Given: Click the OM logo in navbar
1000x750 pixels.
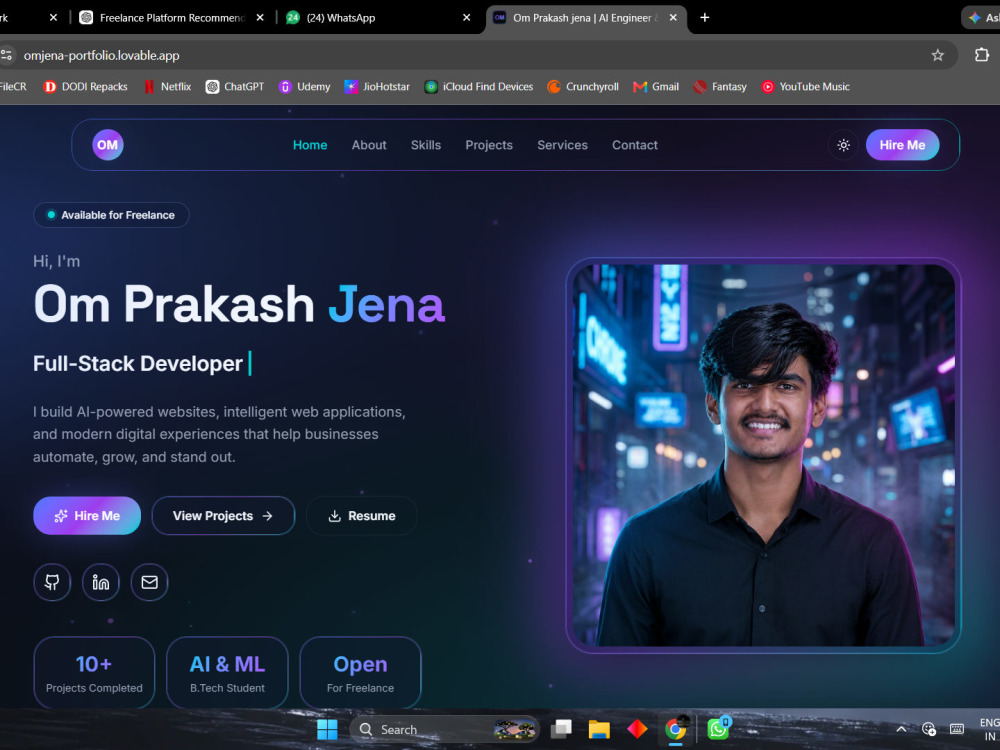Looking at the screenshot, I should (x=107, y=145).
